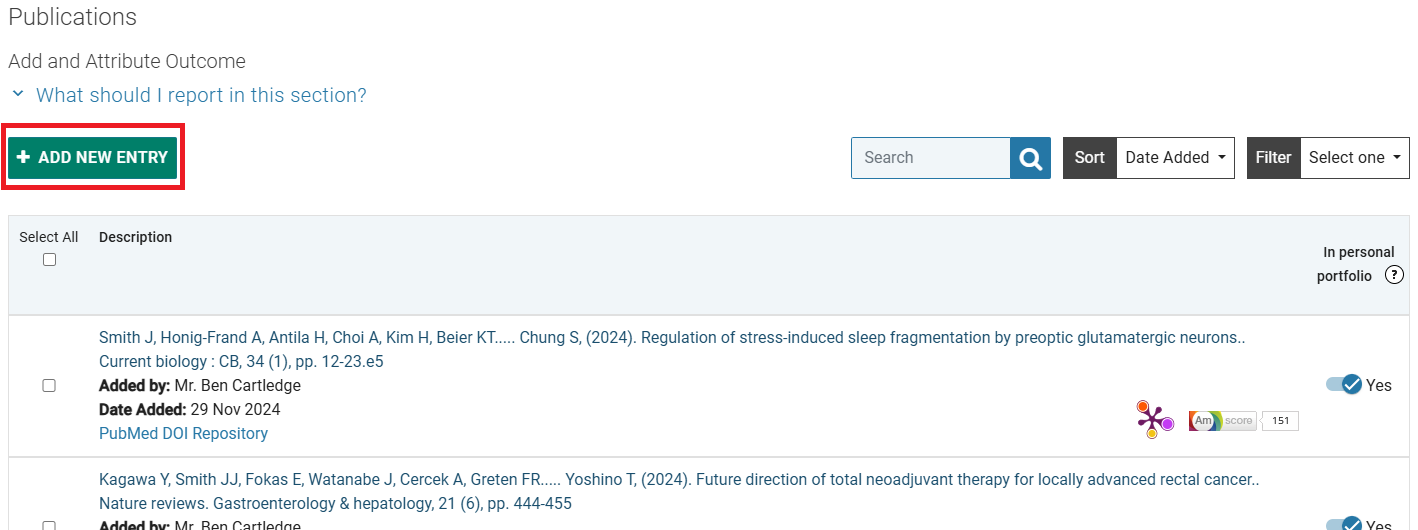1418x530 pixels.
Task: Click the magnifying glass search icon
Action: 1030,158
